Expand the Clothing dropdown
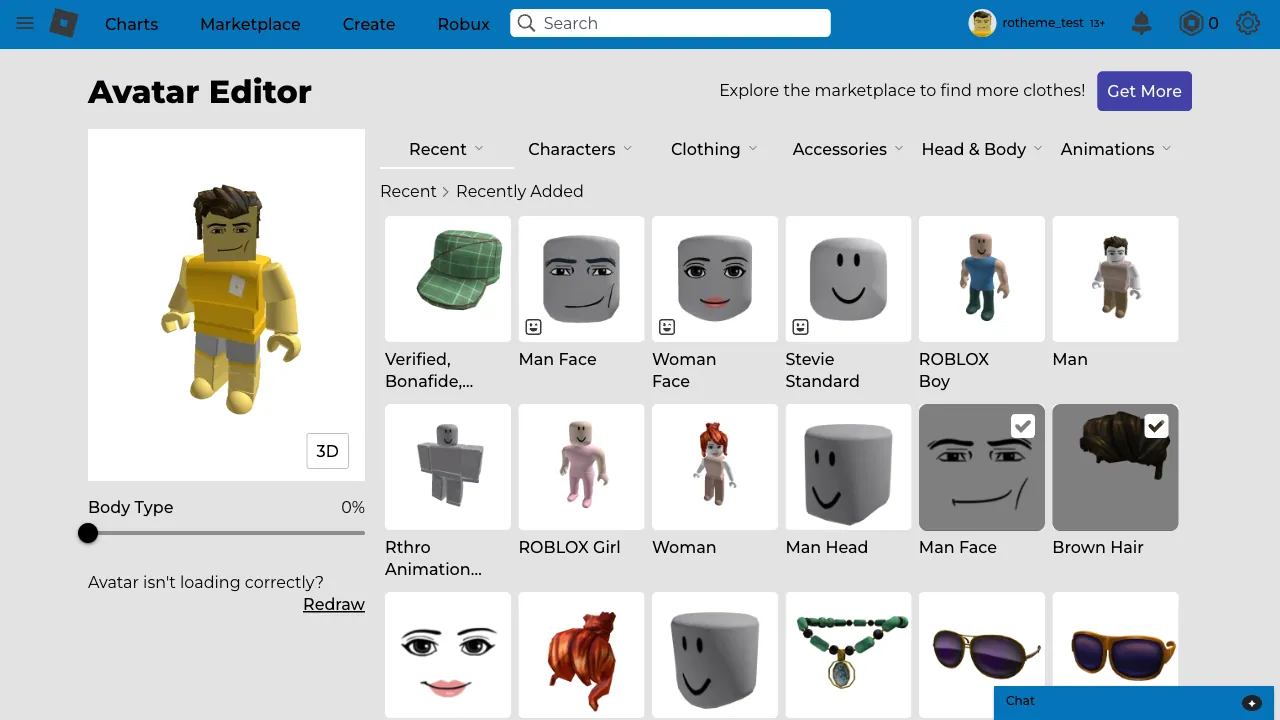The image size is (1280, 720). coord(713,149)
